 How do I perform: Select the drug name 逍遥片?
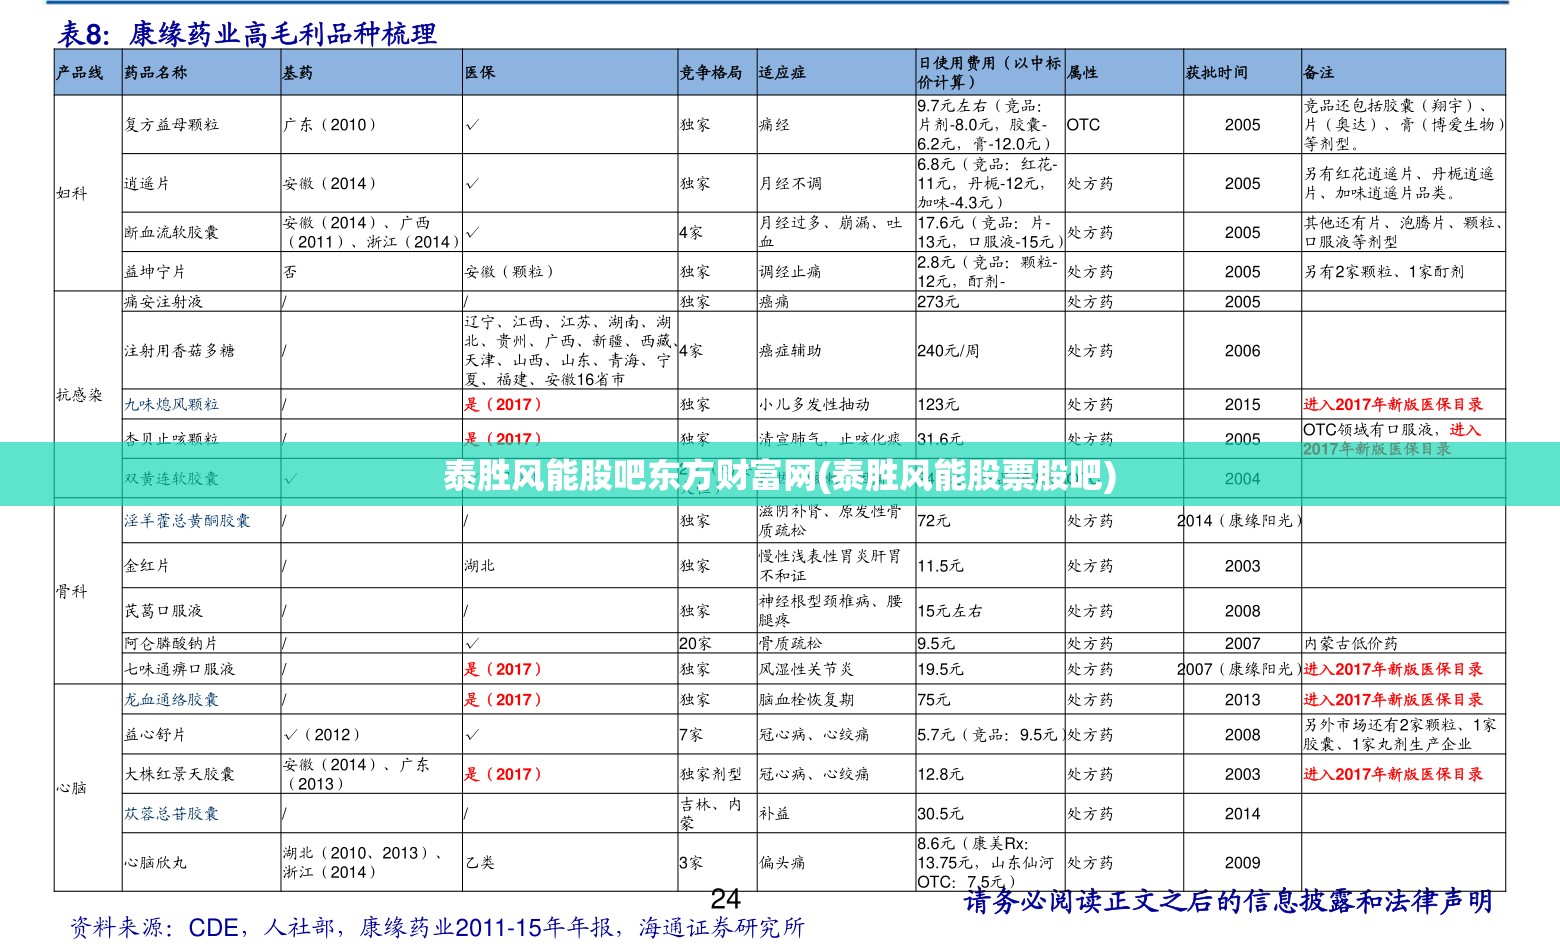(147, 184)
